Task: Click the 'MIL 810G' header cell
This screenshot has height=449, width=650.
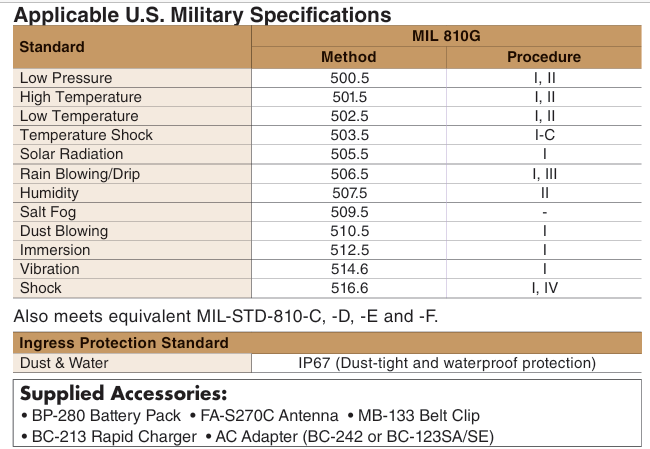Action: tap(445, 36)
